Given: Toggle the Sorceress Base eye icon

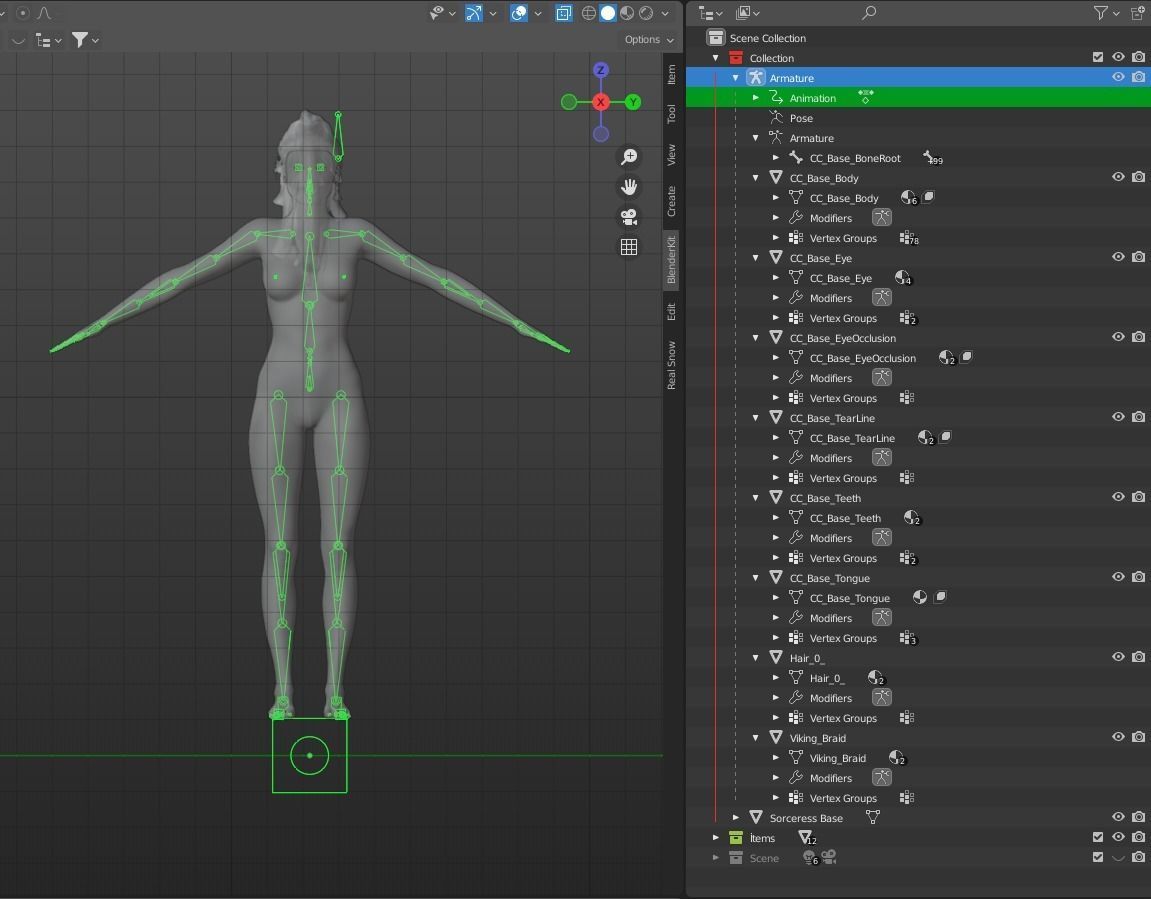Looking at the screenshot, I should click(1118, 817).
